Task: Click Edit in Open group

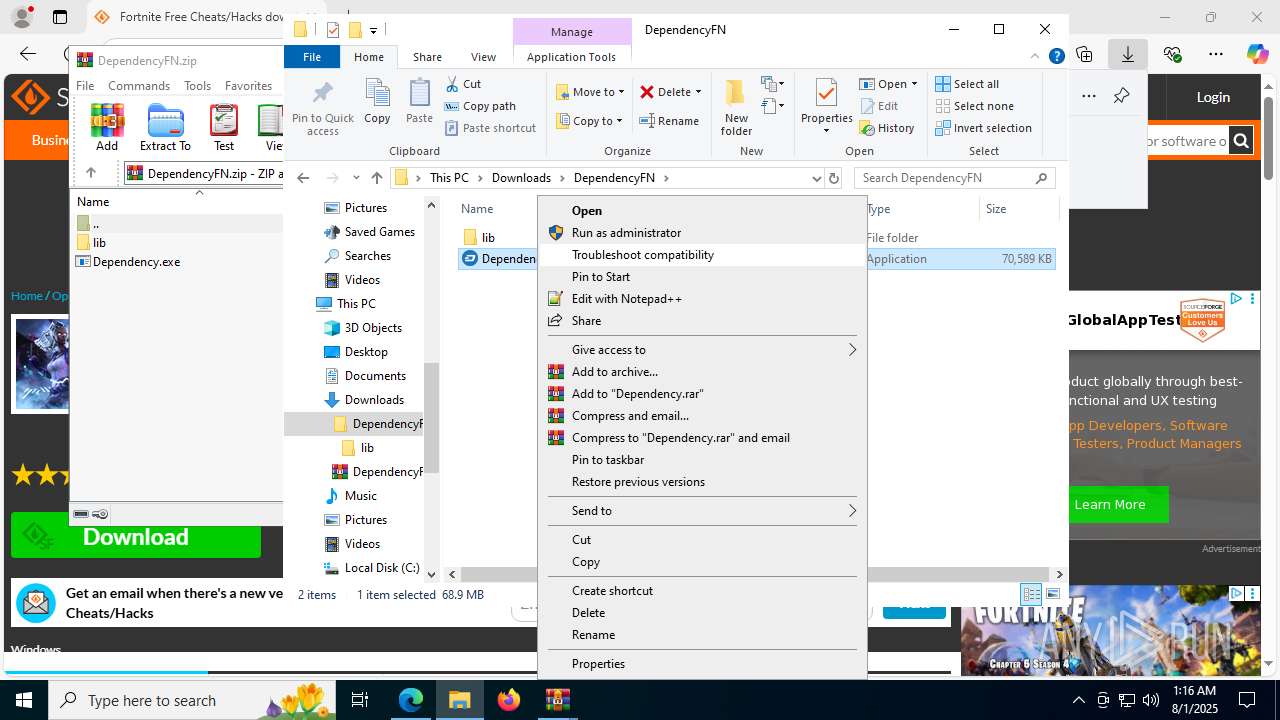Action: tap(878, 106)
